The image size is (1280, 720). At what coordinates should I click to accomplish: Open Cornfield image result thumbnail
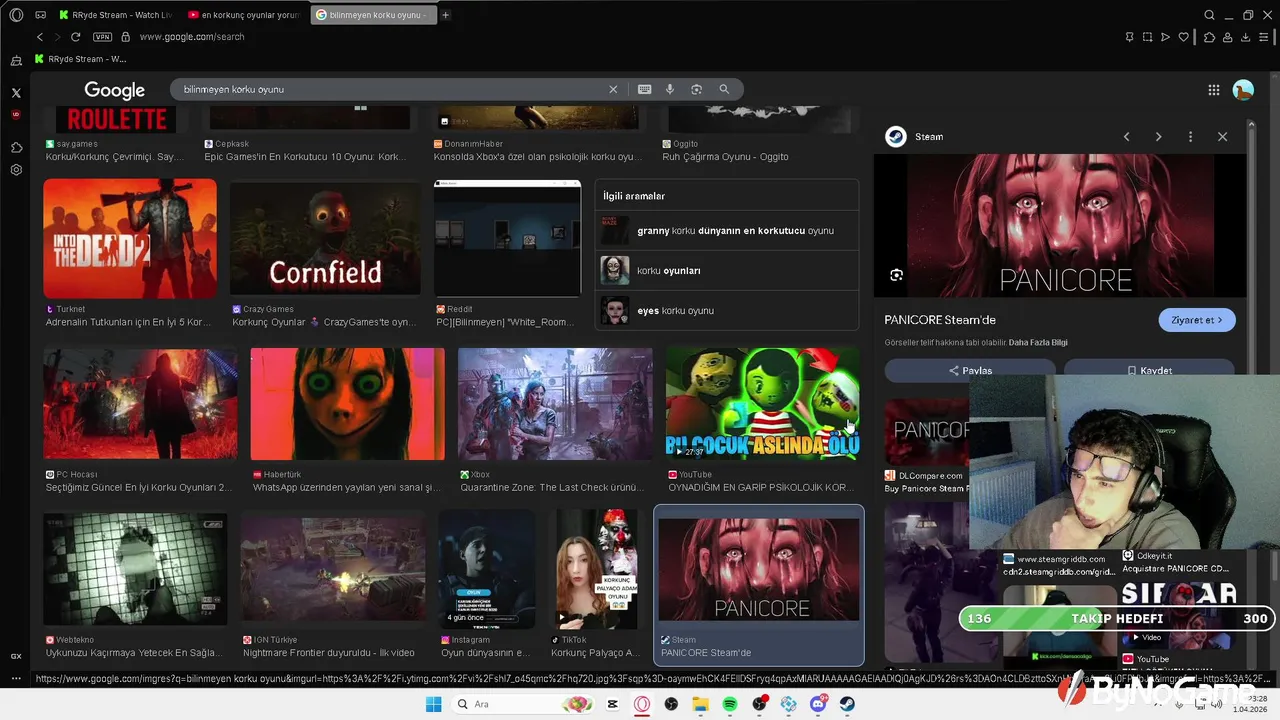click(x=325, y=238)
